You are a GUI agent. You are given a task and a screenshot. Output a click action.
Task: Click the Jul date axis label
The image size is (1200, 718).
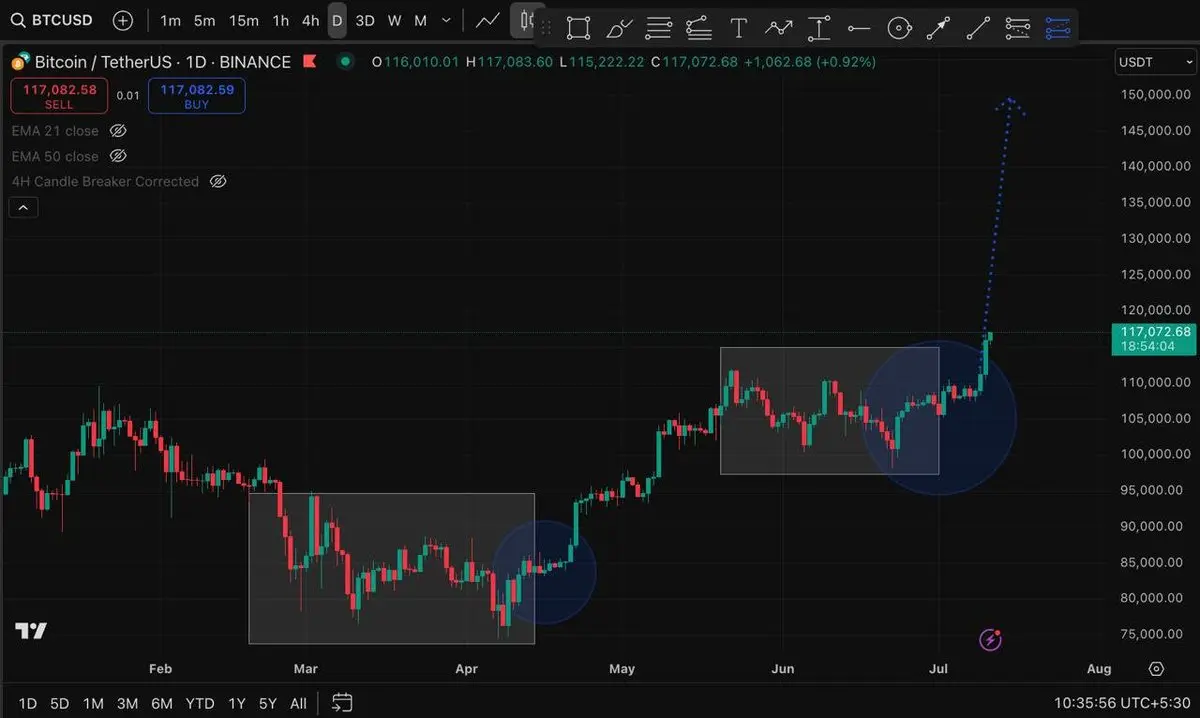[x=938, y=669]
